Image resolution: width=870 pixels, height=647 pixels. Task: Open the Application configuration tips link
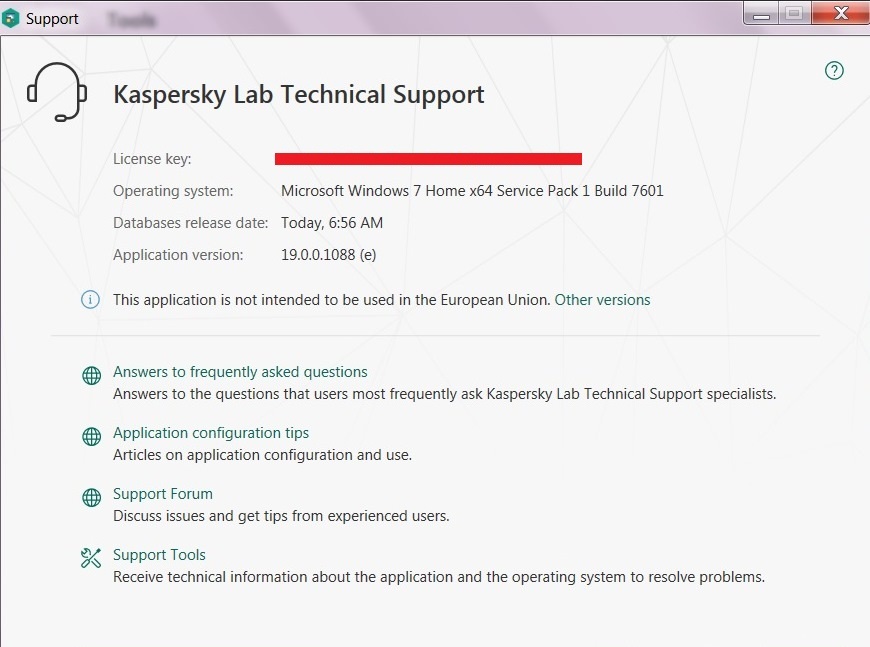pos(211,433)
